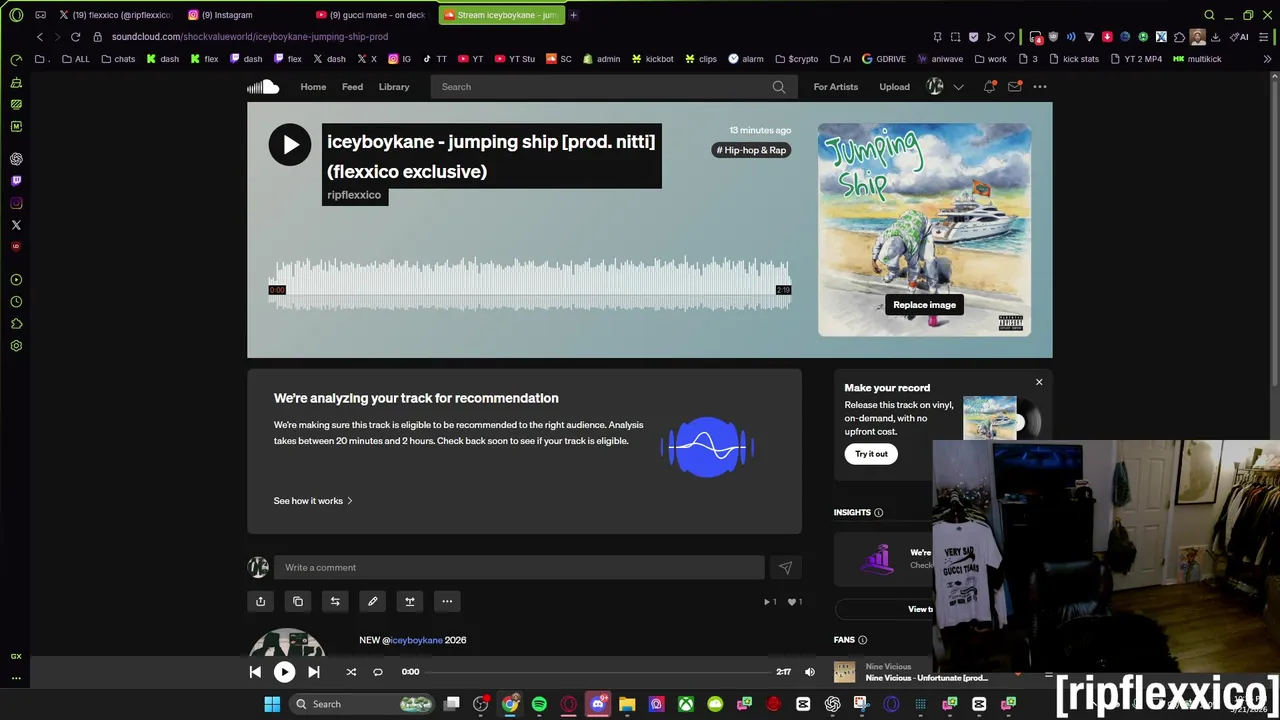Expand See how it works
1280x720 pixels.
tap(313, 501)
